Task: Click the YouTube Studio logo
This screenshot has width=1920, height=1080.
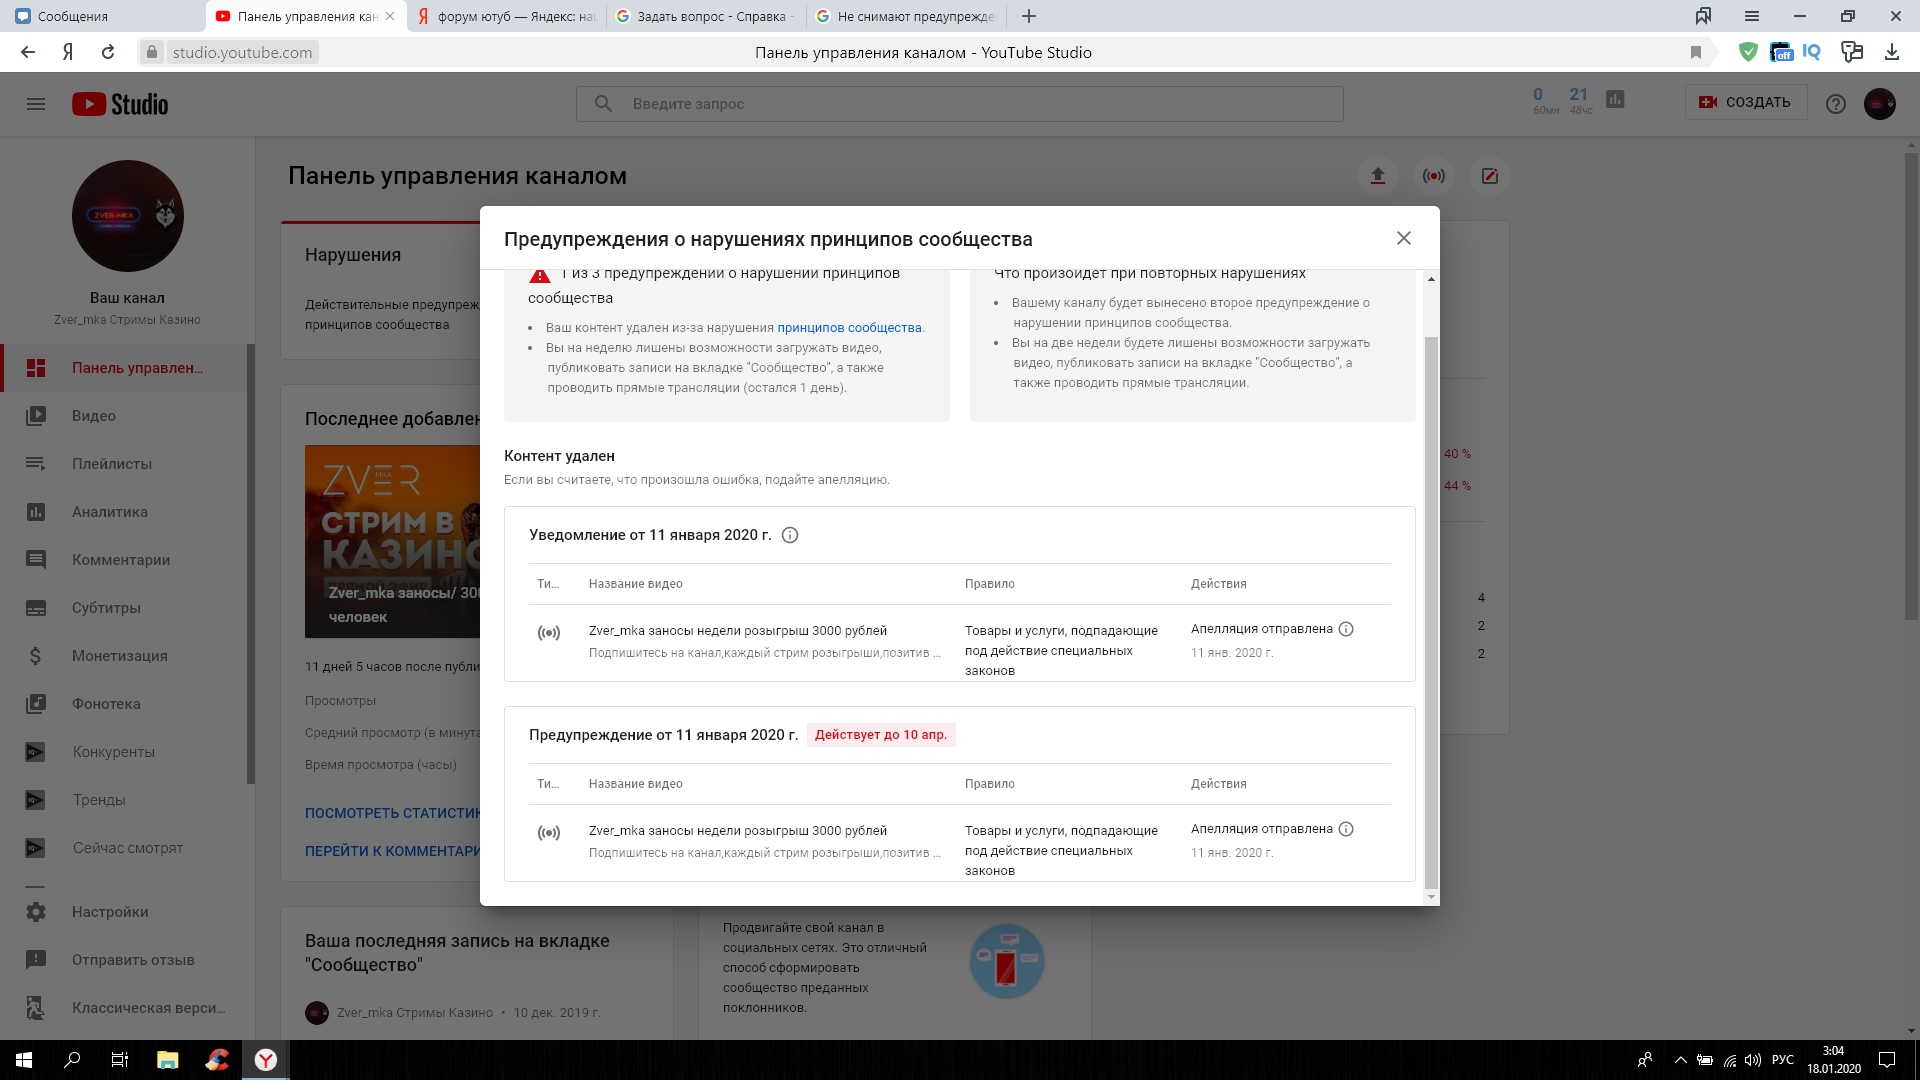Action: (x=120, y=104)
